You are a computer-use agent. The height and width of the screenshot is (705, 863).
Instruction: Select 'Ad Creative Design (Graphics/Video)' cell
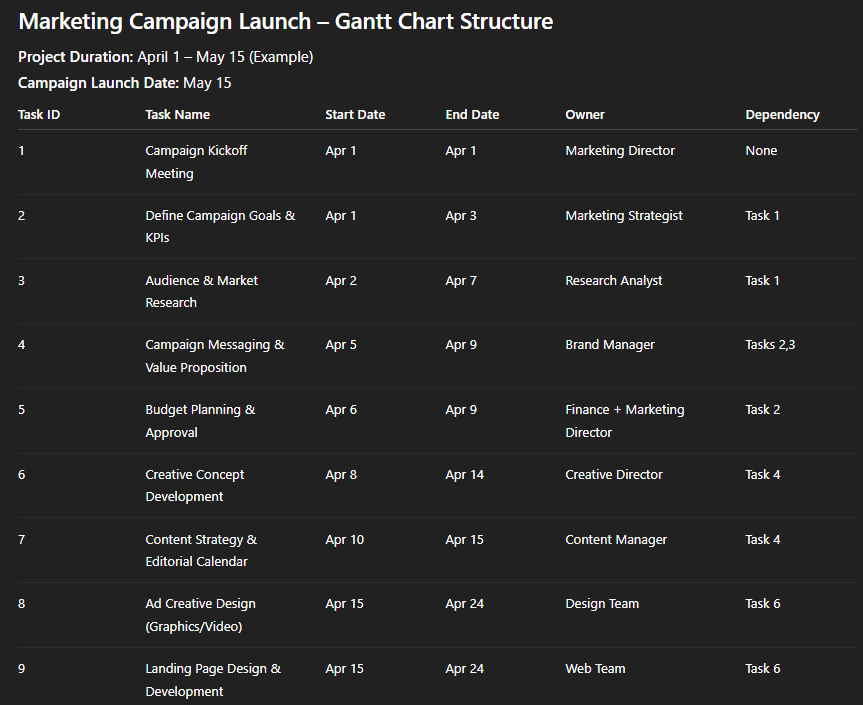(x=200, y=615)
